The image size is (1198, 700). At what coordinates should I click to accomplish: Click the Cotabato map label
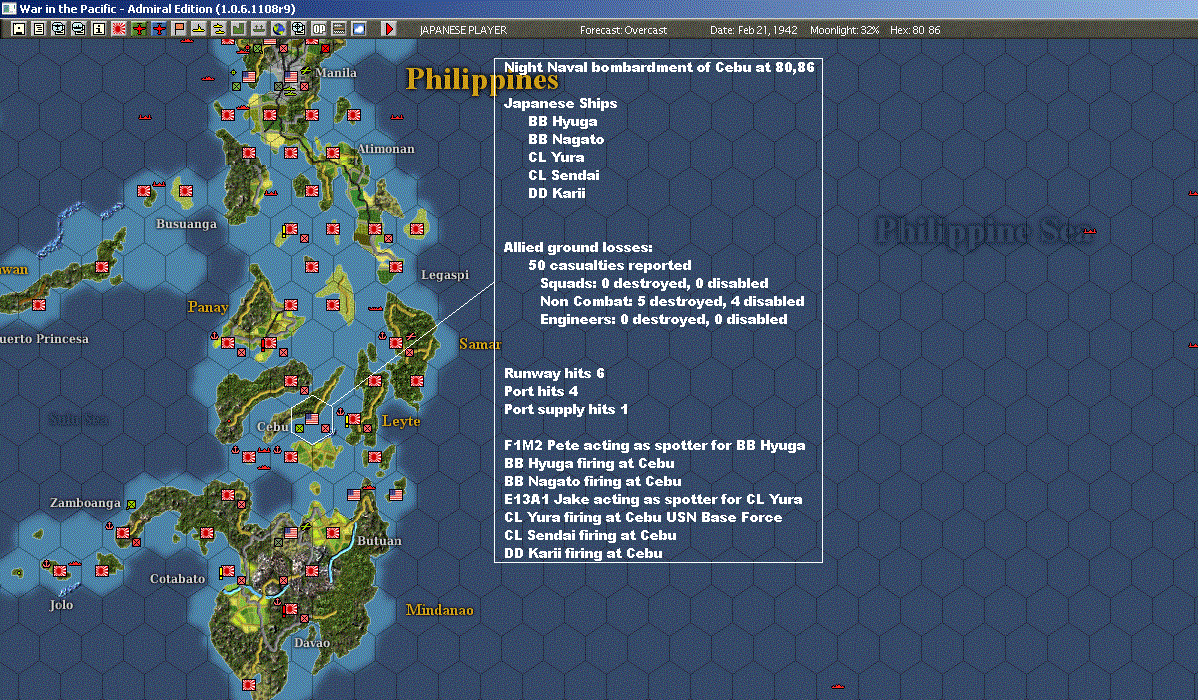(x=177, y=578)
